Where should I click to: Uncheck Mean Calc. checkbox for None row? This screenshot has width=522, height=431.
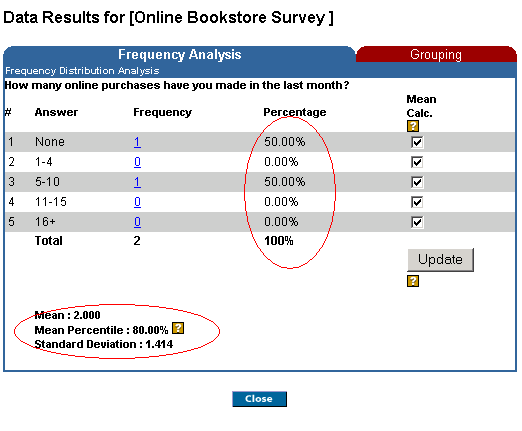click(417, 142)
